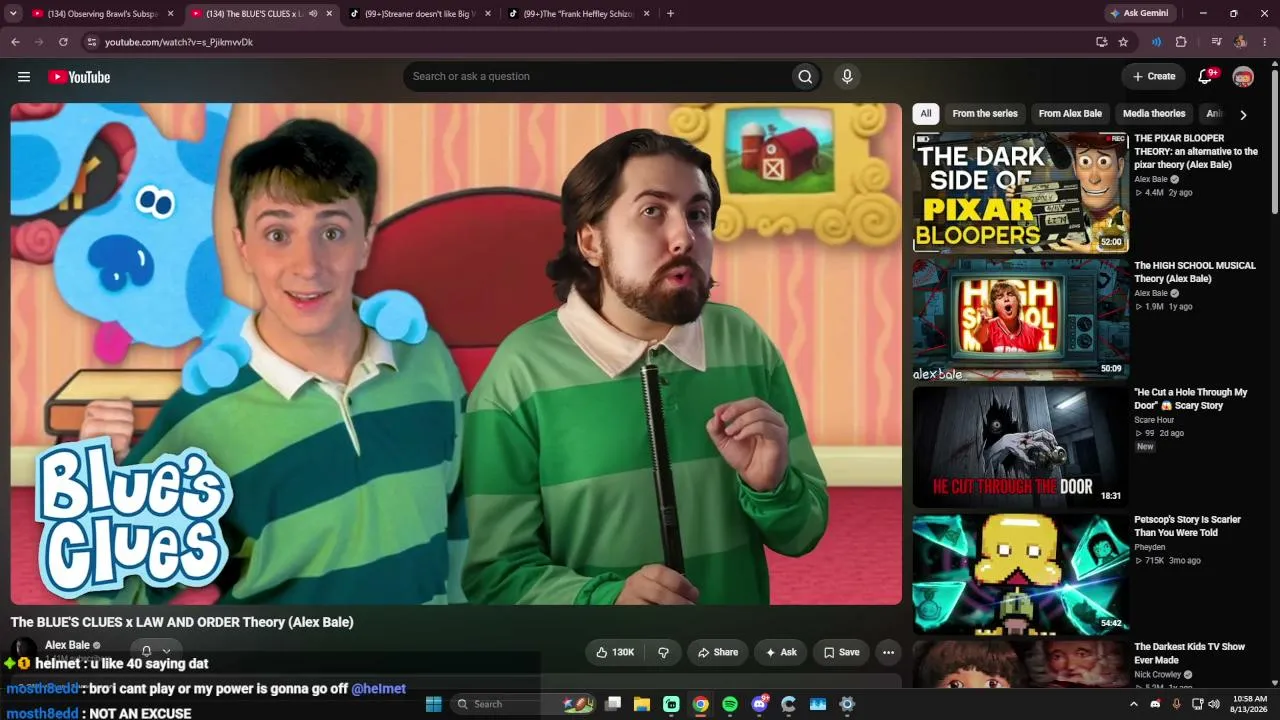Open the Create dropdown button
The width and height of the screenshot is (1280, 720).
[1154, 77]
